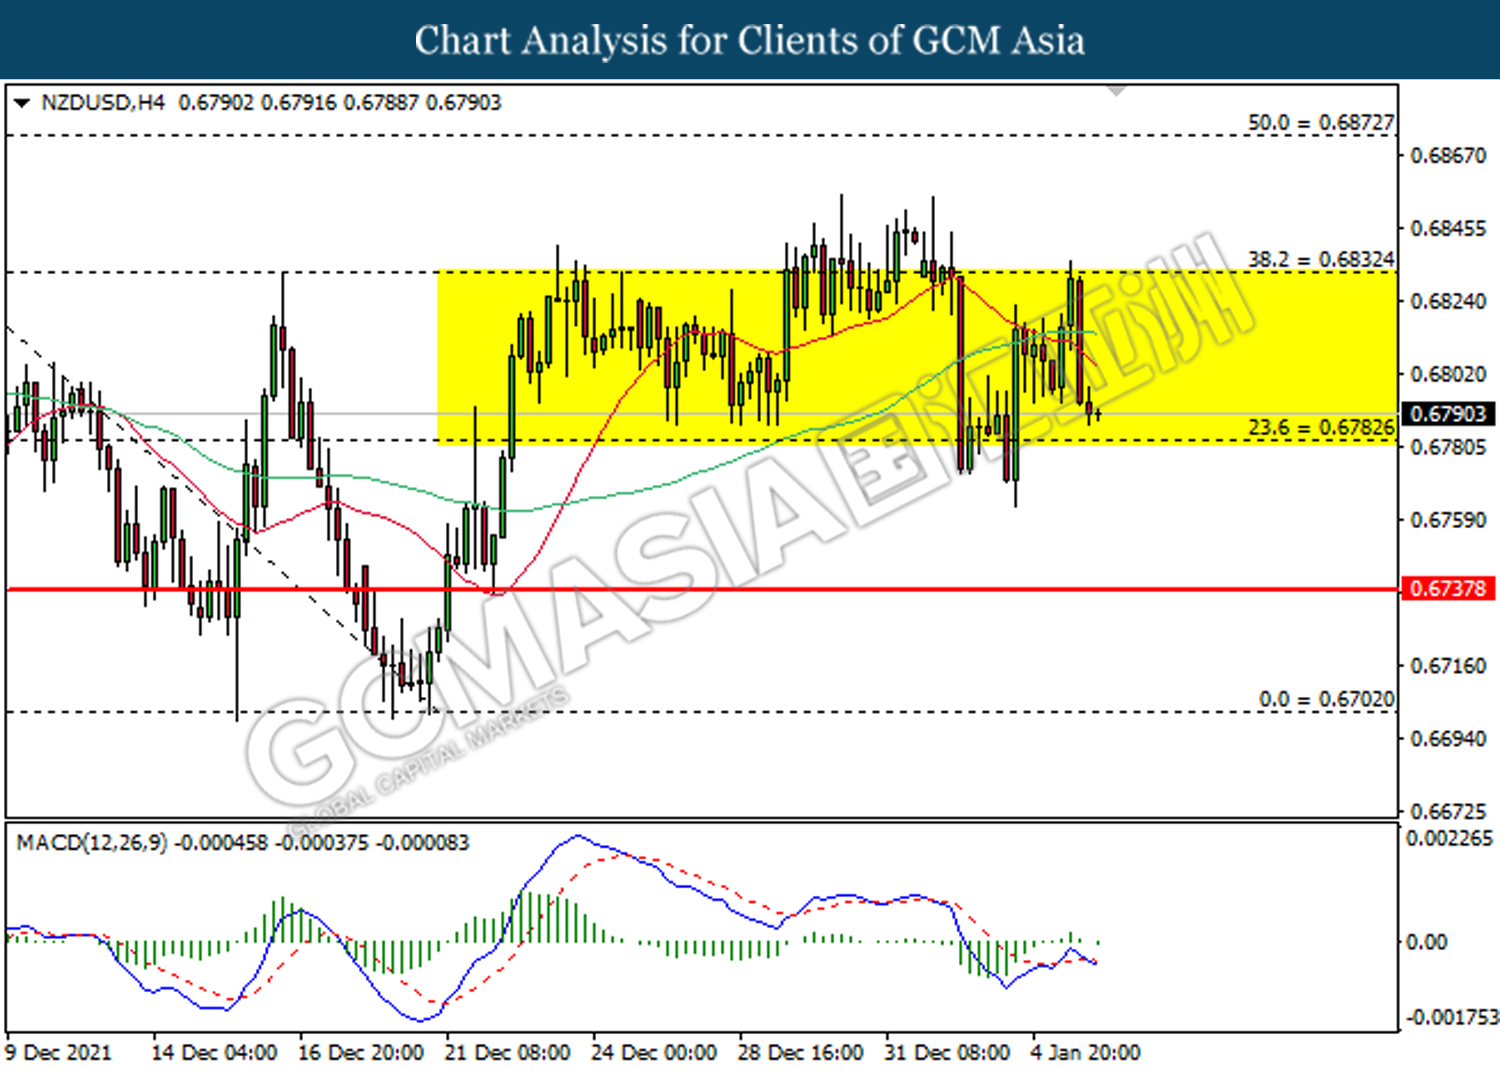Click the MACD(12,26,9) indicator label

(x=92, y=842)
